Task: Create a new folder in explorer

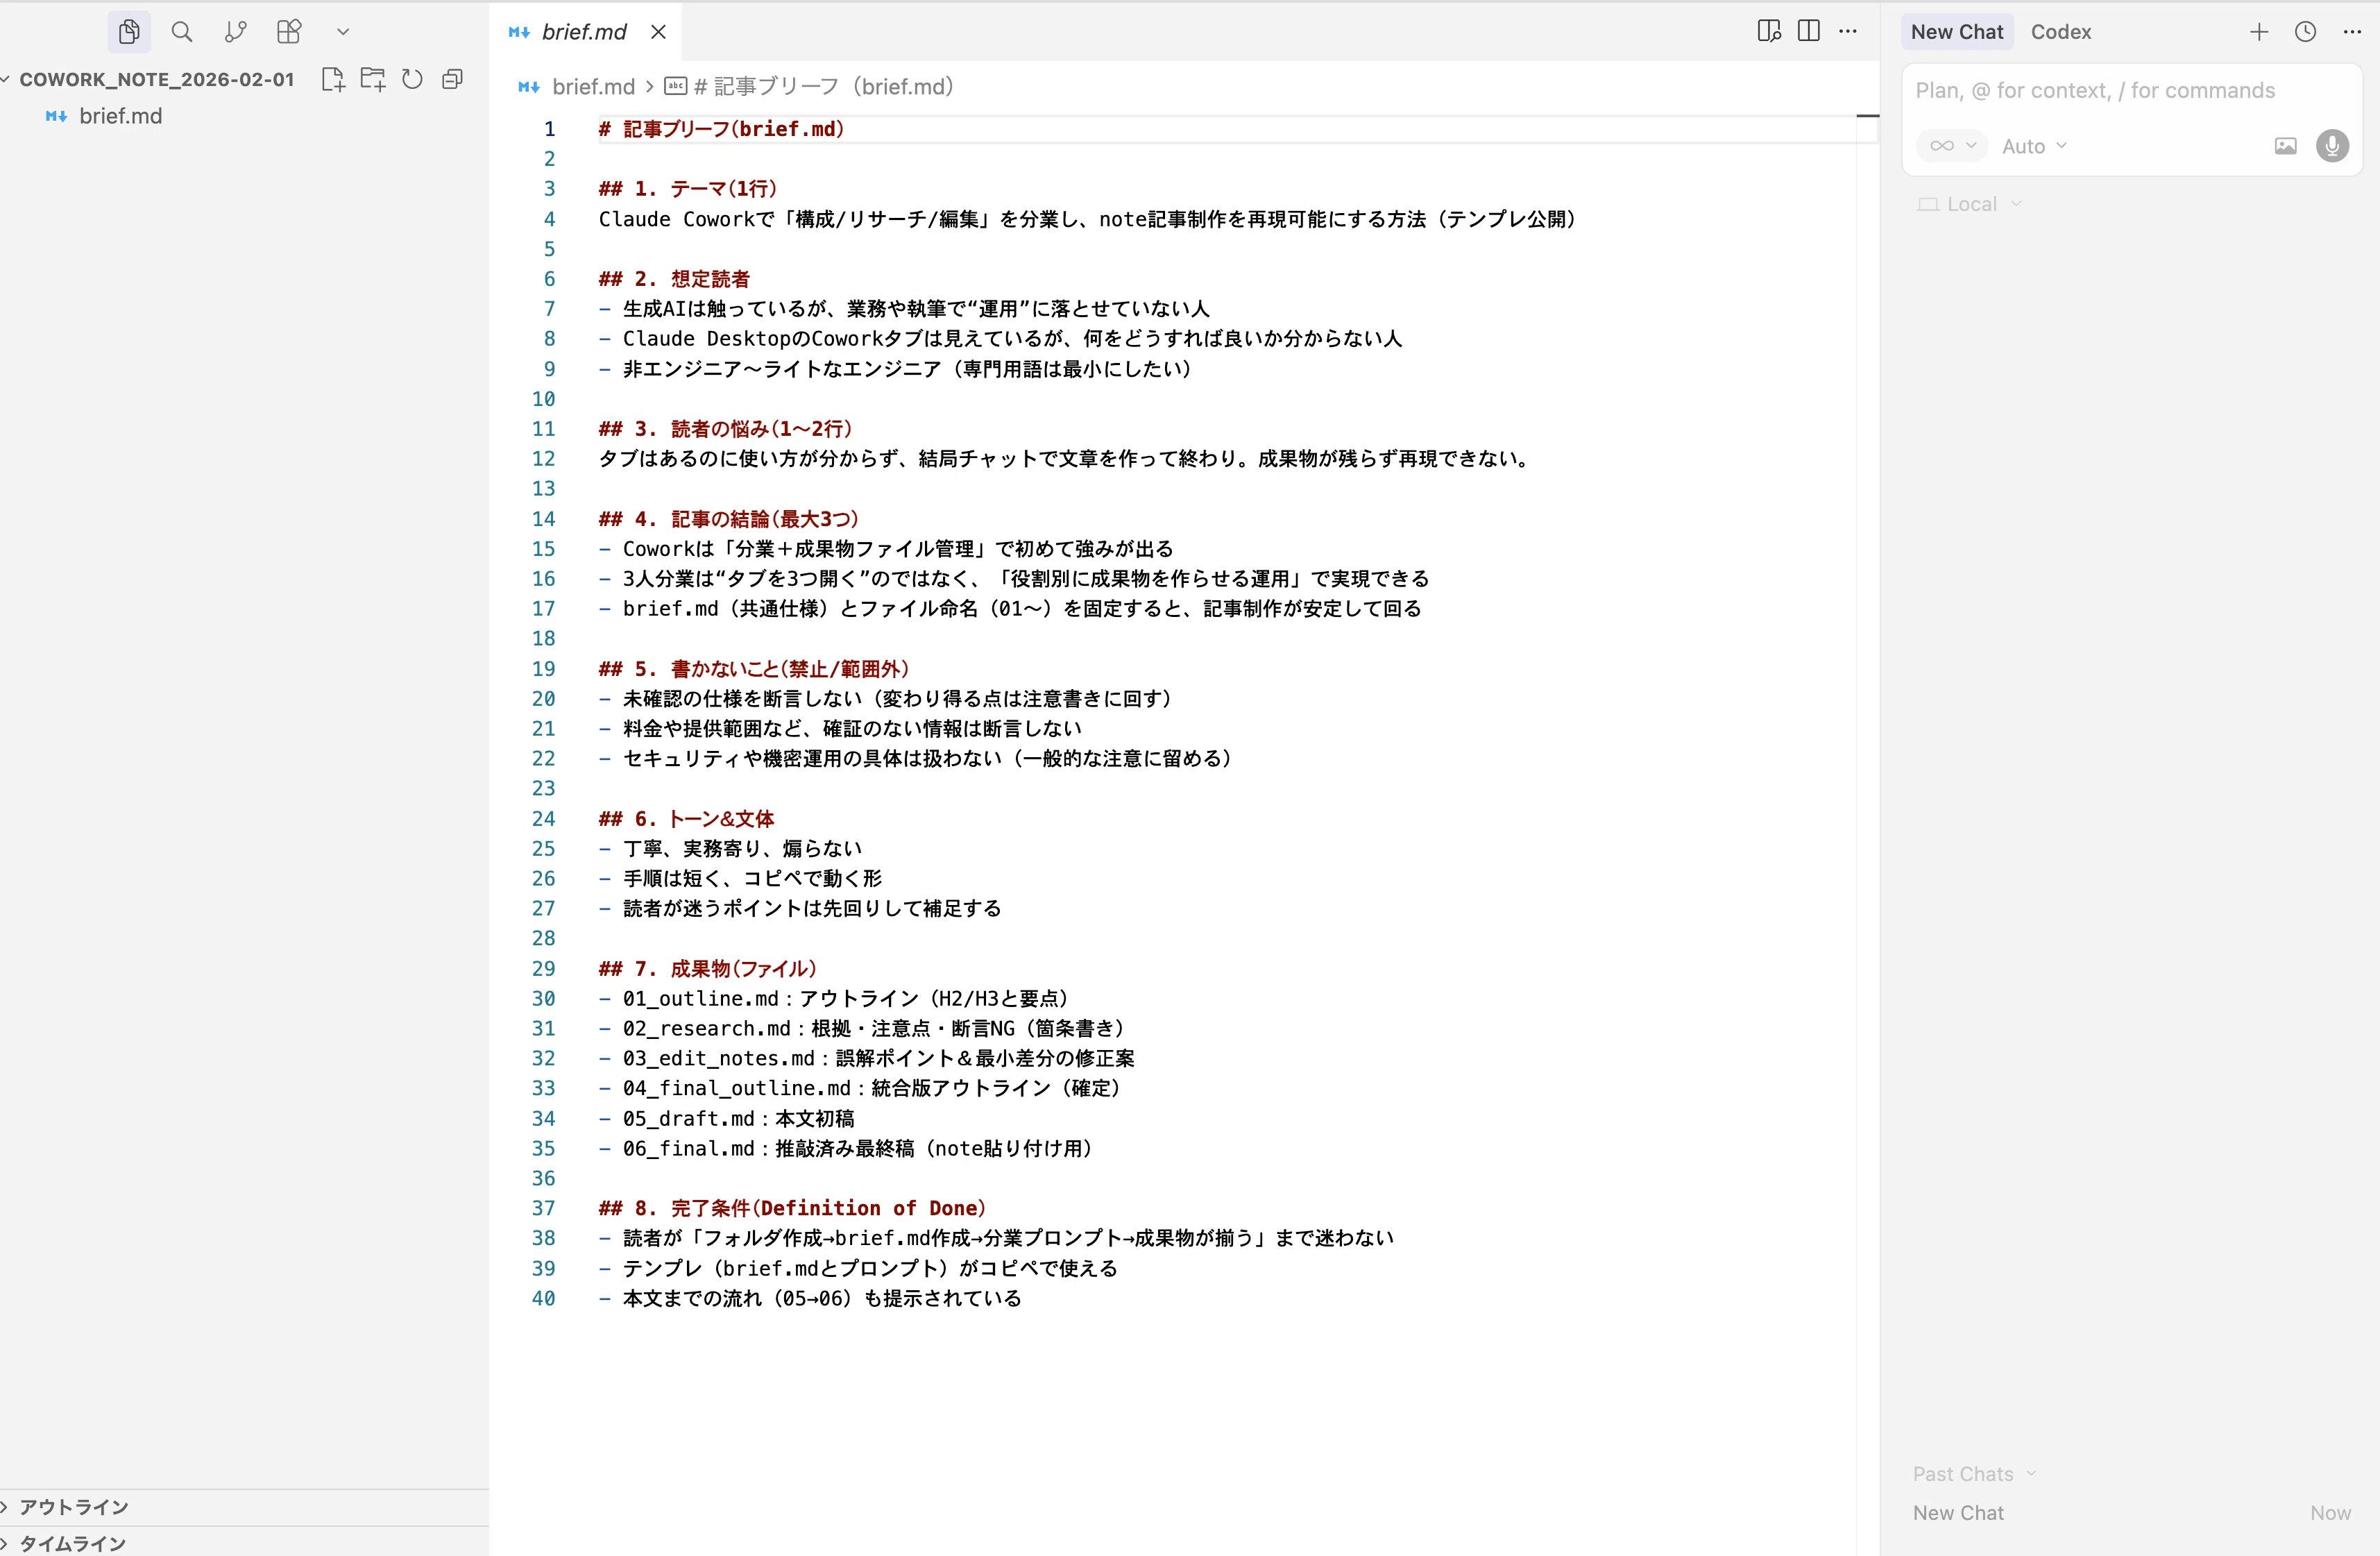Action: (373, 79)
